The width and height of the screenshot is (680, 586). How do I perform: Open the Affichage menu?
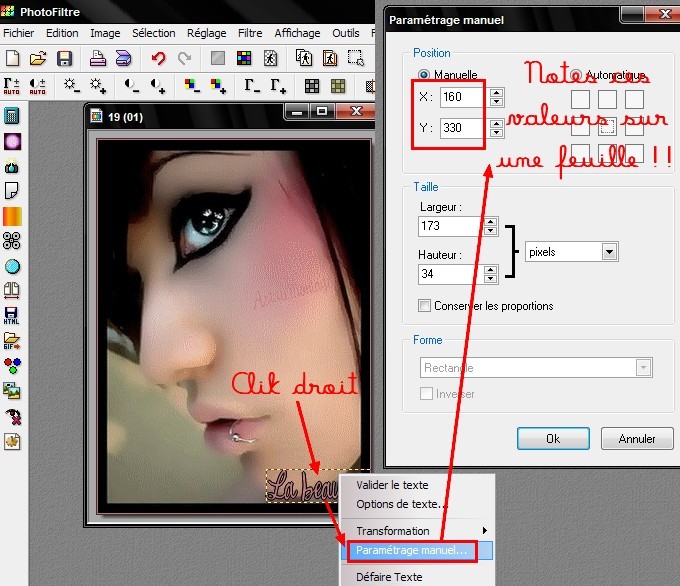[x=297, y=33]
